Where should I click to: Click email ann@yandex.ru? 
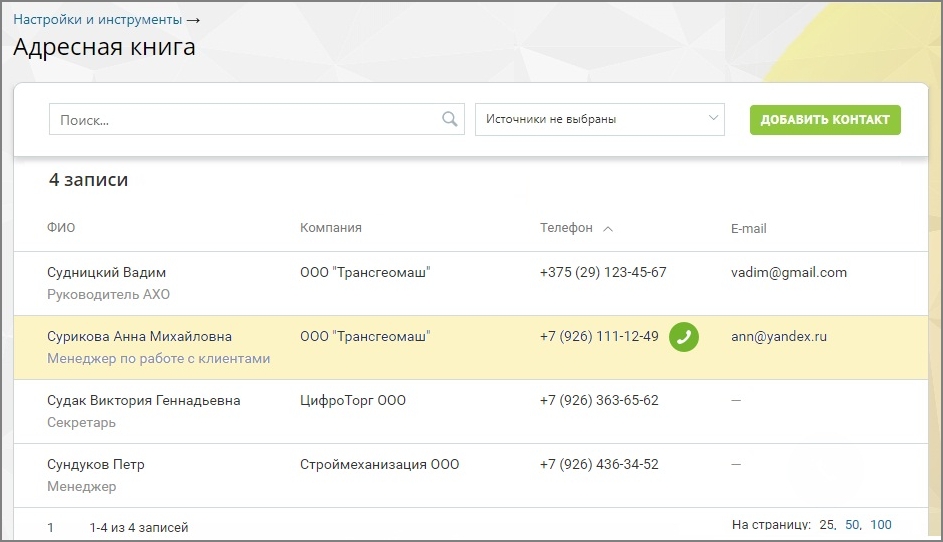[779, 336]
